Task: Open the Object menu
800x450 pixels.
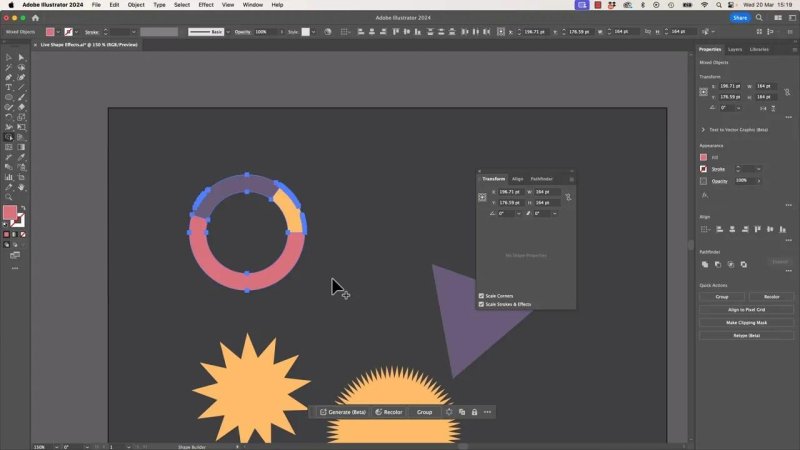Action: [x=136, y=5]
